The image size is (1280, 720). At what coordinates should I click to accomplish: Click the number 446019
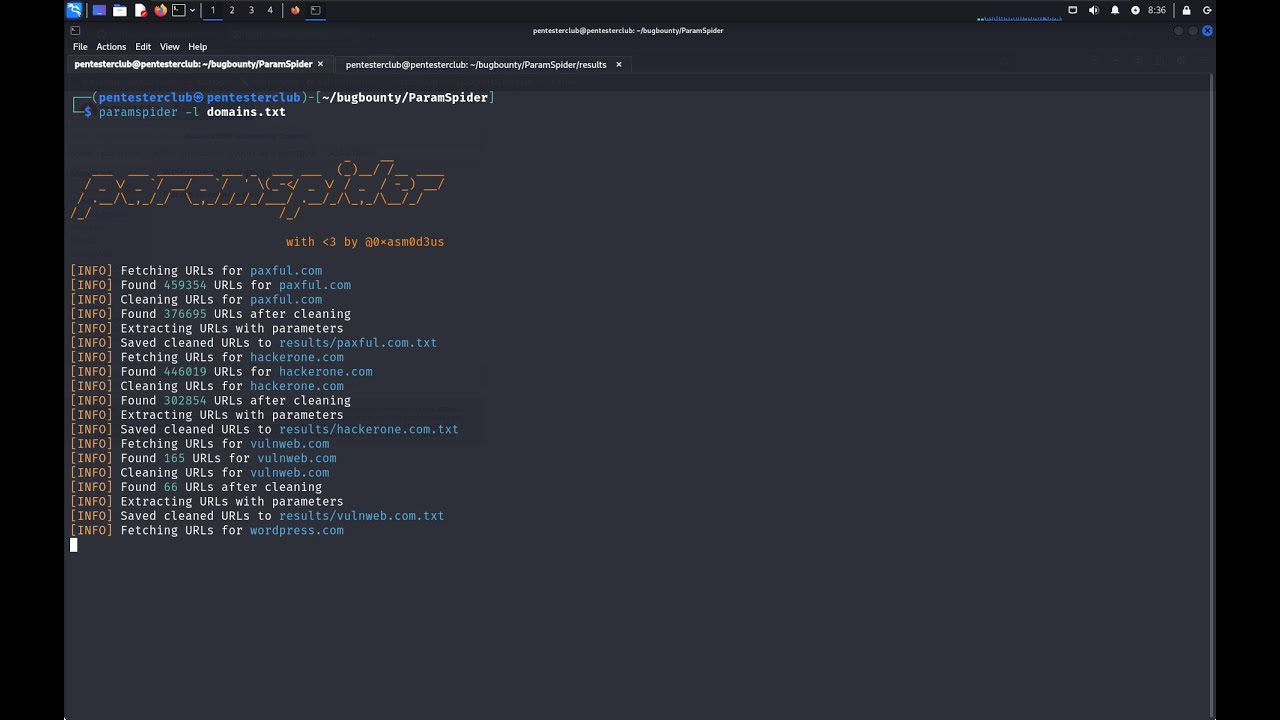click(185, 372)
